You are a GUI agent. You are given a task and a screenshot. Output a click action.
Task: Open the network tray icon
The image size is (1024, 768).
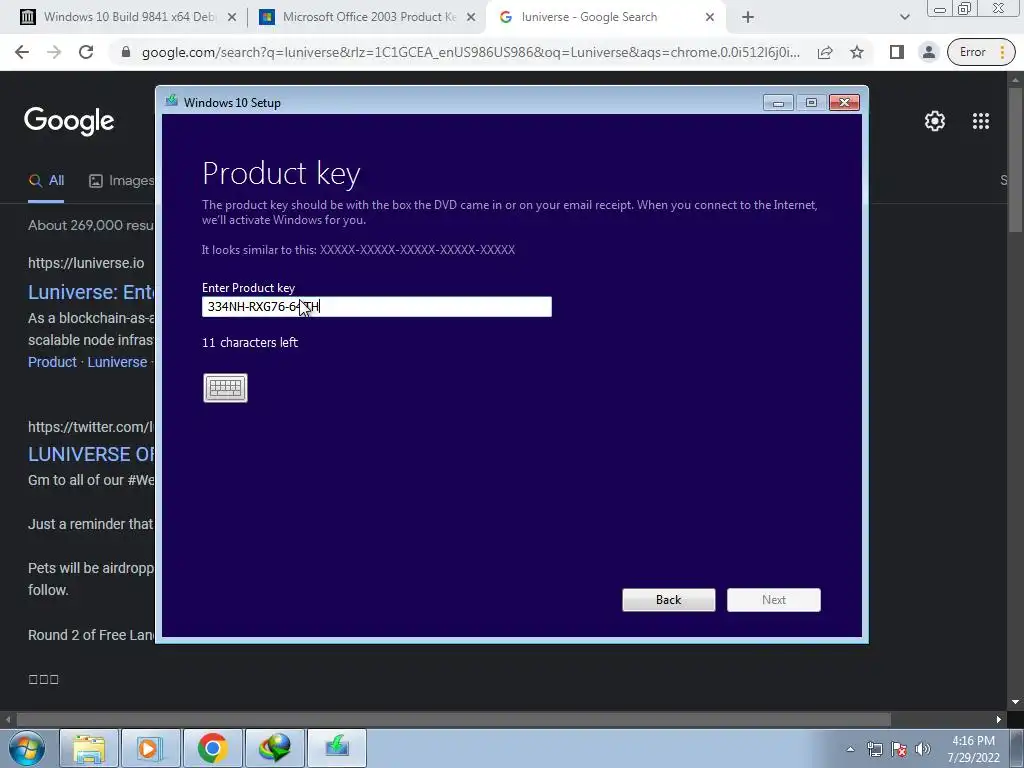click(x=874, y=749)
